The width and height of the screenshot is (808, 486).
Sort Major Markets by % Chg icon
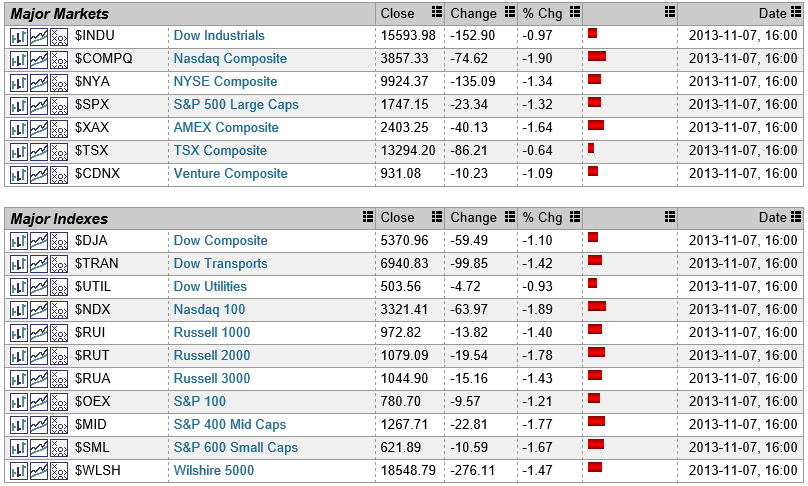point(574,13)
